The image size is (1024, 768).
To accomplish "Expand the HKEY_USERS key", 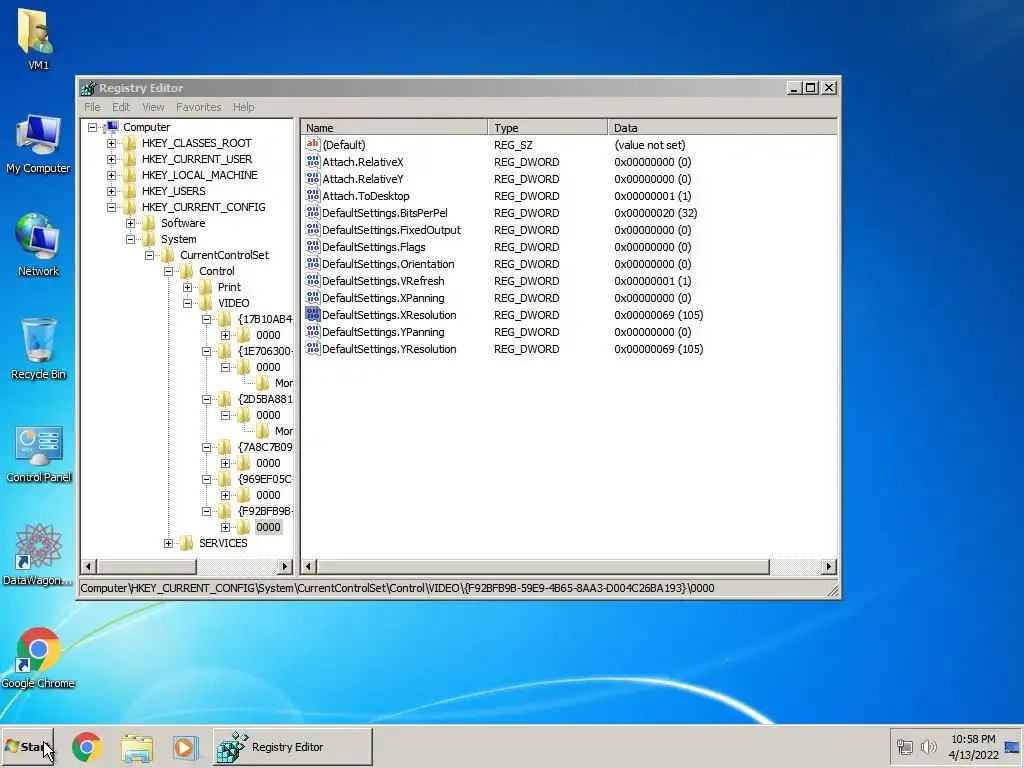I will click(x=112, y=191).
